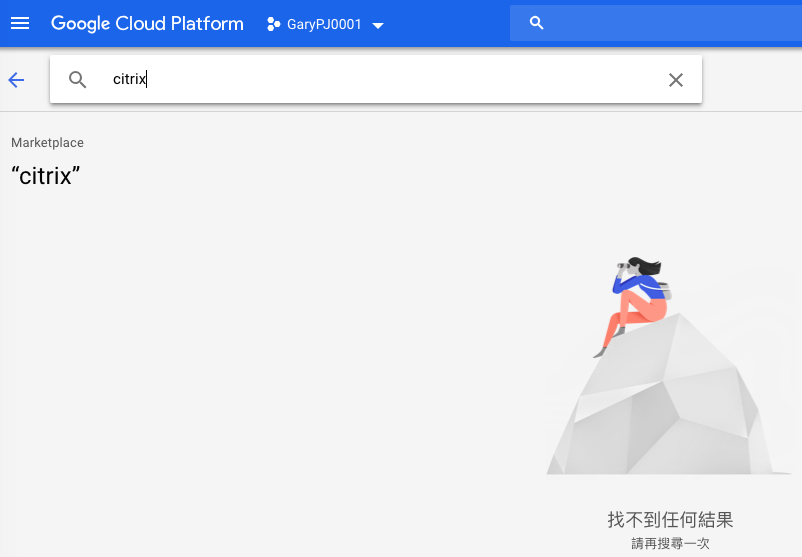Click the woman with binoculars illustration
Image resolution: width=802 pixels, height=557 pixels.
click(634, 306)
